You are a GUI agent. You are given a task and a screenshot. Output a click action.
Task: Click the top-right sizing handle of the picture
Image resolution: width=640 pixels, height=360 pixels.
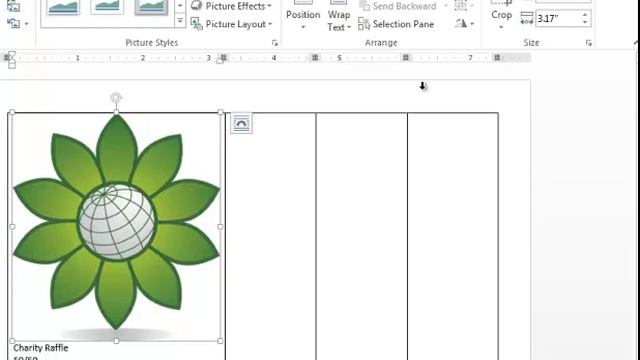click(x=220, y=112)
